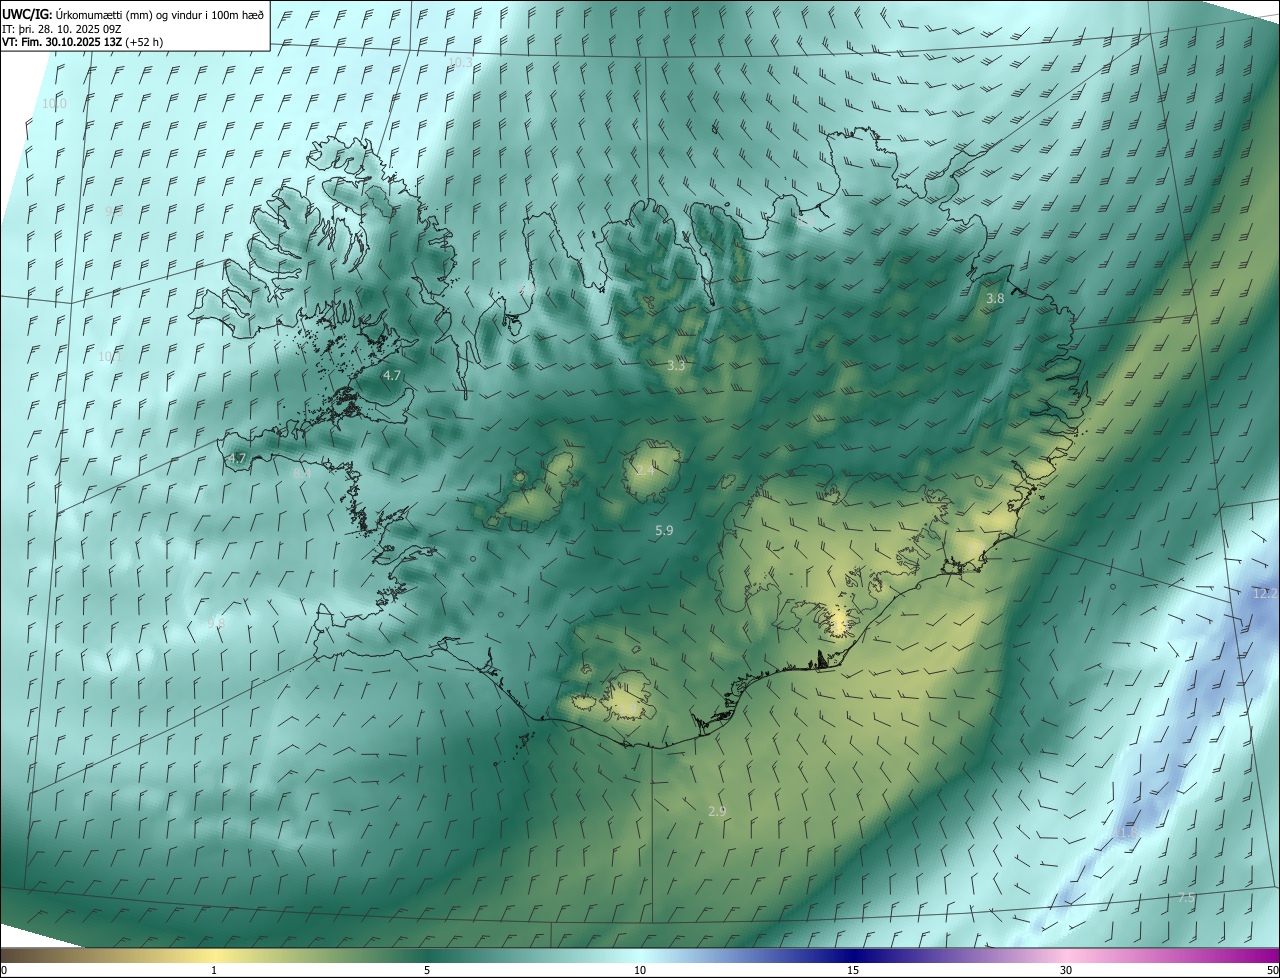Screen dimensions: 1280x978
Task: Click the 5.9 value in central Iceland
Action: point(664,531)
